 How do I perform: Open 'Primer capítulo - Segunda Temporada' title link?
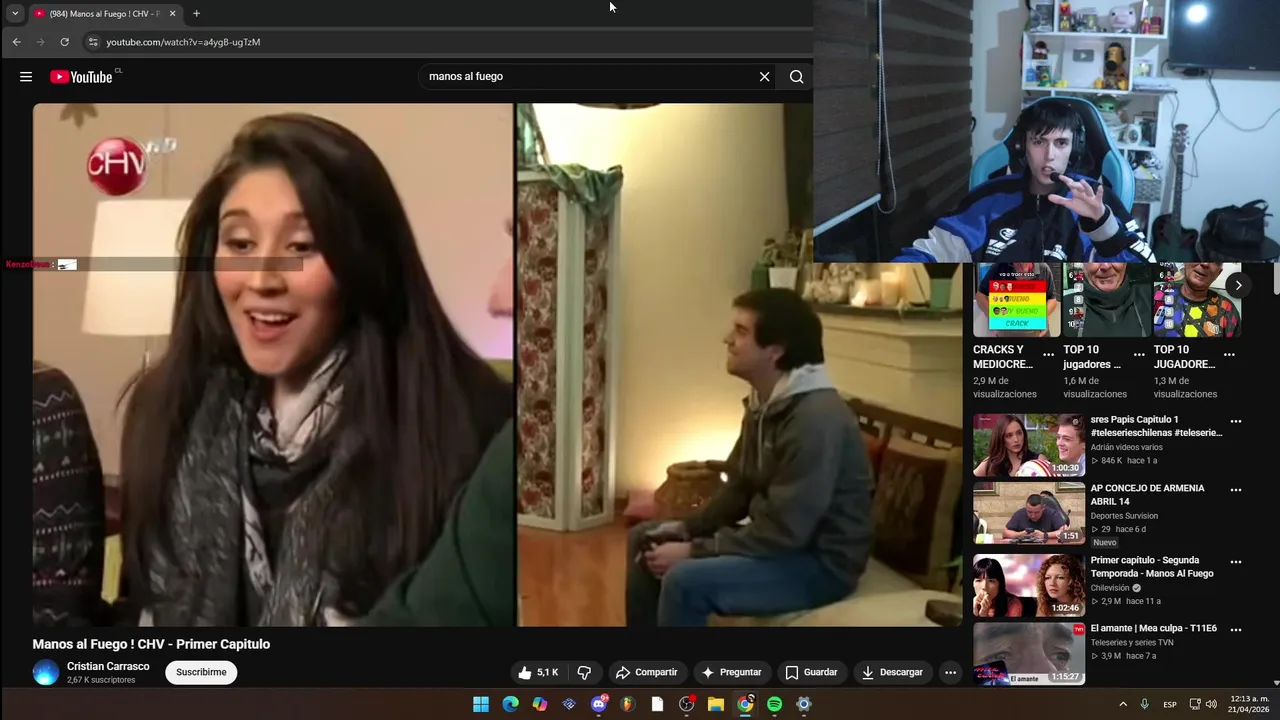[1152, 567]
